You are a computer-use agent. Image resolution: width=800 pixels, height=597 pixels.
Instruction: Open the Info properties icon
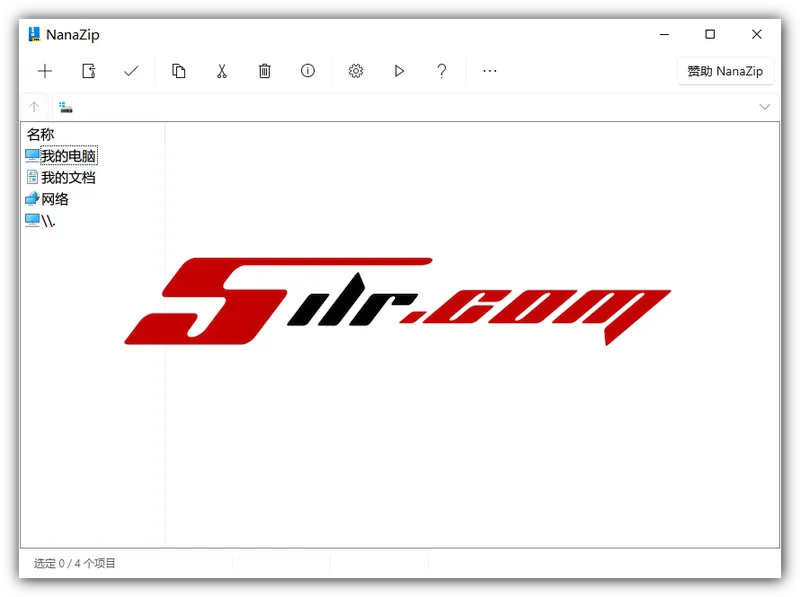tap(308, 70)
